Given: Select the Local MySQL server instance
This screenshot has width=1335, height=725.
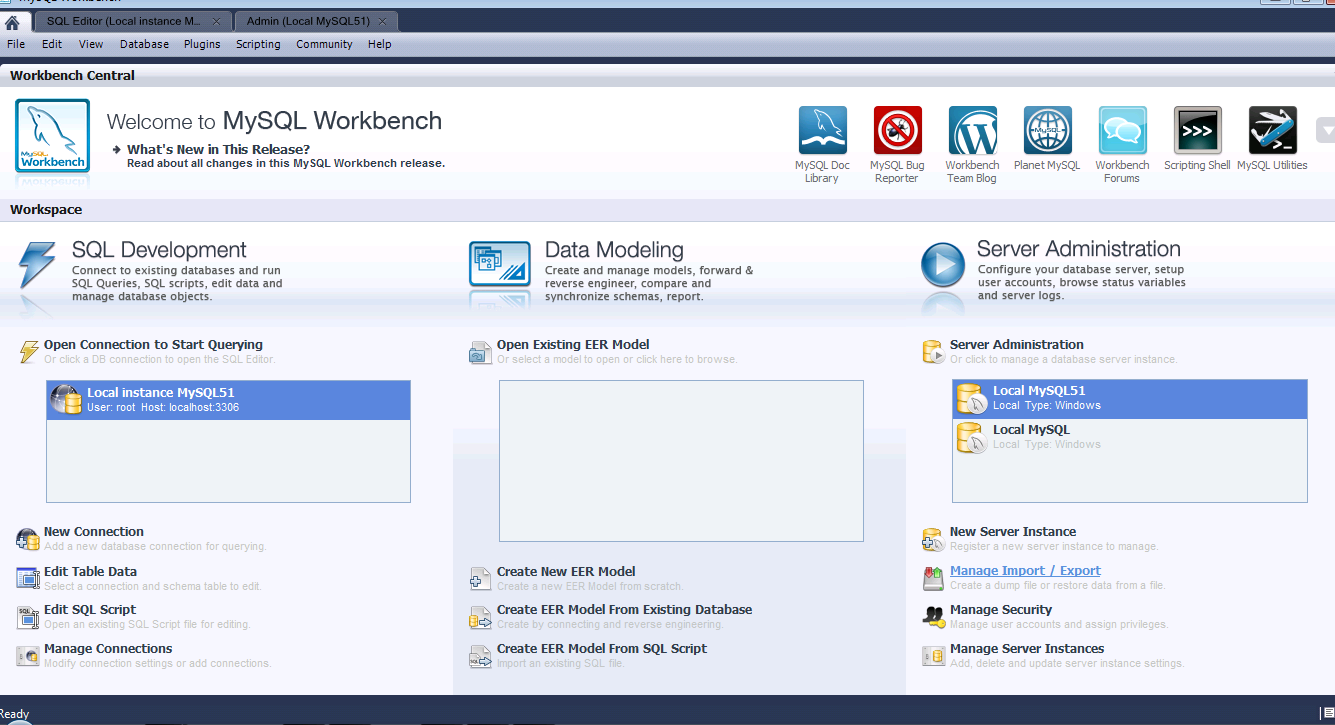Looking at the screenshot, I should pos(1030,436).
